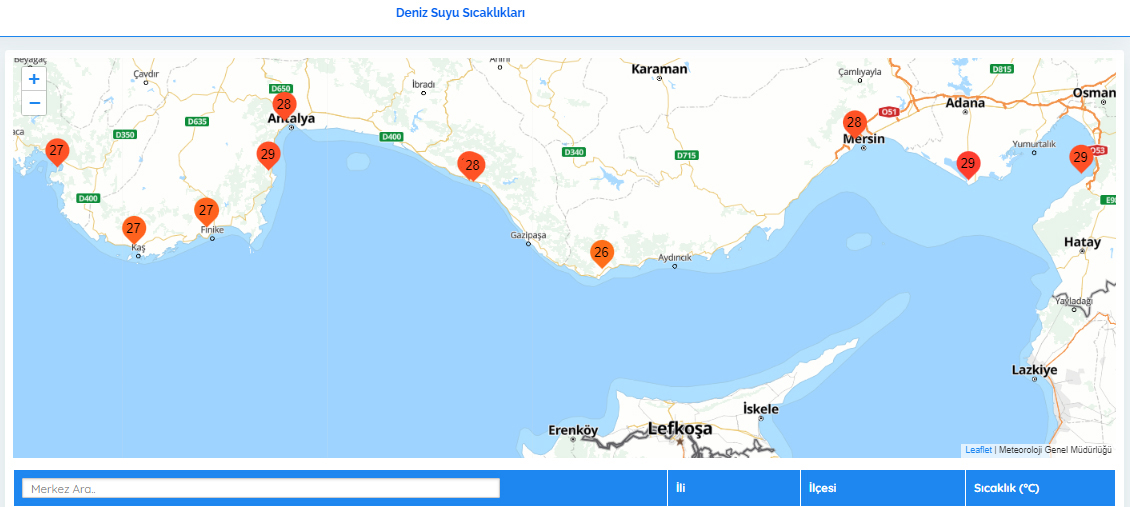Open the 28 marker northwest of Gazipaşa
Image resolution: width=1130 pixels, height=507 pixels.
[x=471, y=167]
